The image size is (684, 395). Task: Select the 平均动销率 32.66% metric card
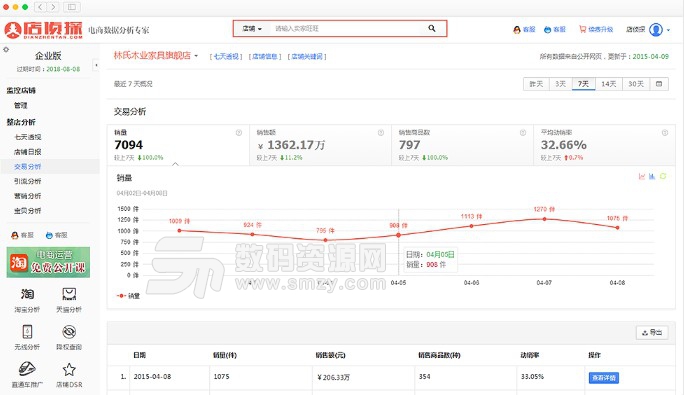point(605,145)
